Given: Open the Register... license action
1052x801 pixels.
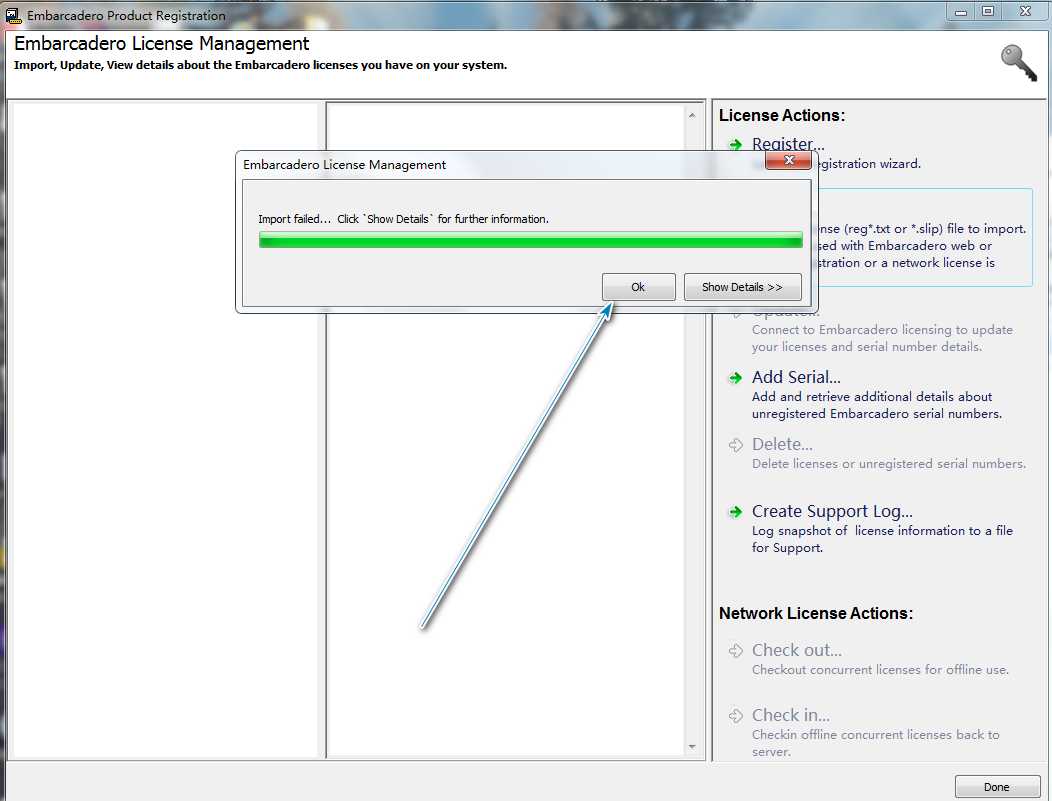Looking at the screenshot, I should point(788,144).
